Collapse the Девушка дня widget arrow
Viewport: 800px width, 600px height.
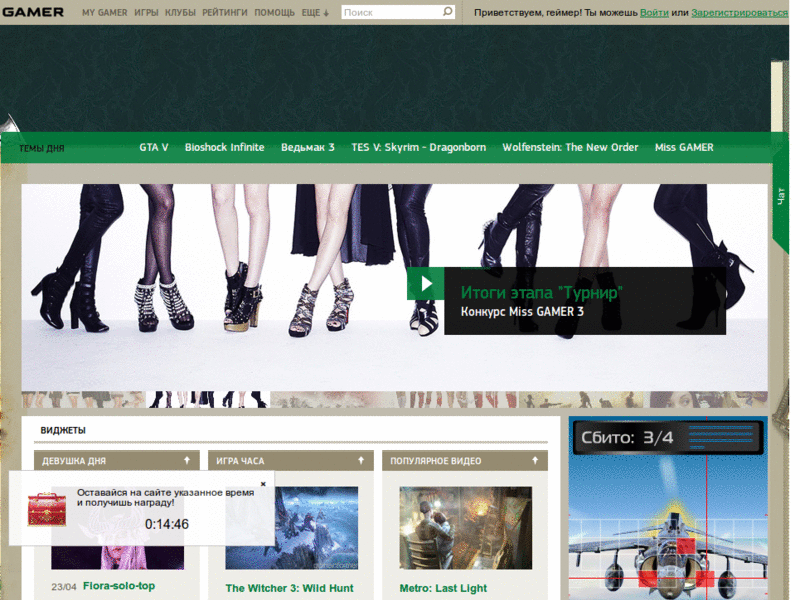187,460
